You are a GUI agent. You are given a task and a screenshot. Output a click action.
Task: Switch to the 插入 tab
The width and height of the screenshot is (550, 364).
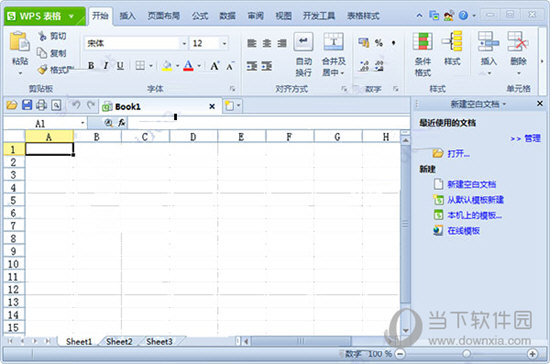[128, 16]
